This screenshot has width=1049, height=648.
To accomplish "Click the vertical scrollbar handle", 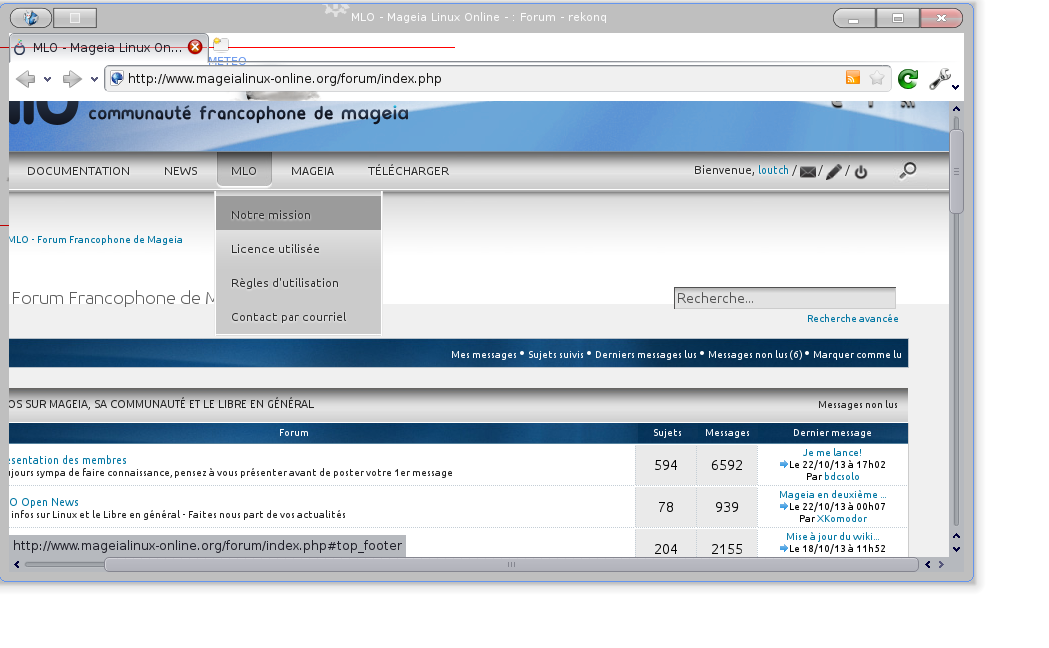I will point(957,171).
